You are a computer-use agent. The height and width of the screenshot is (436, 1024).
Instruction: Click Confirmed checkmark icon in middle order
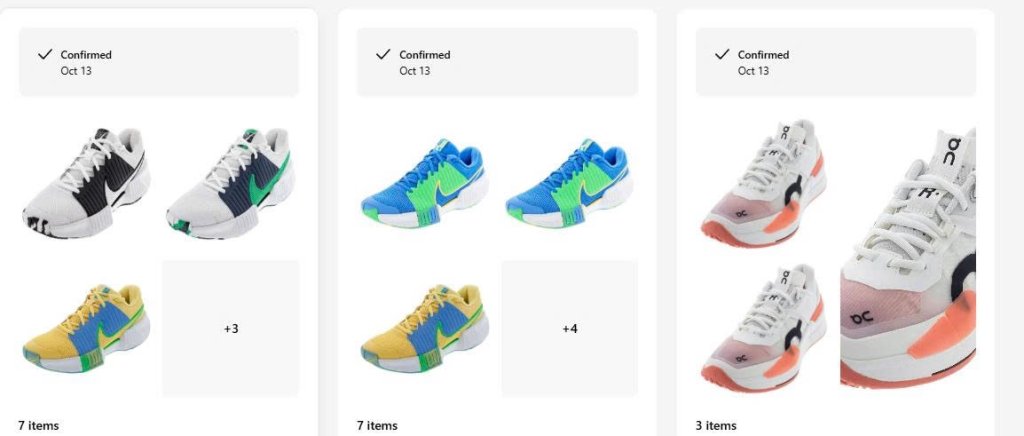383,55
